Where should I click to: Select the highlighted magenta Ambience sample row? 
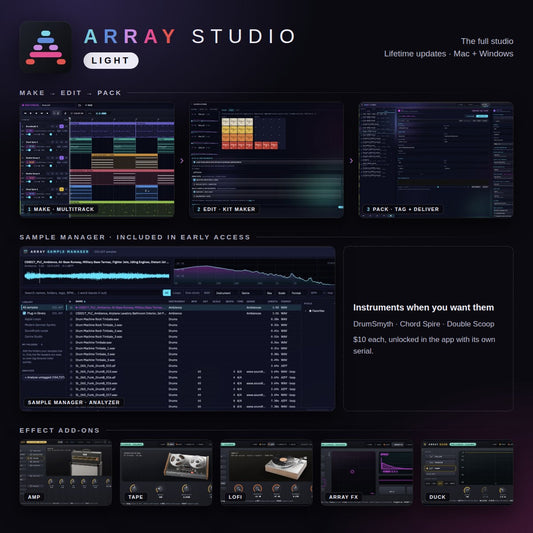pos(185,307)
